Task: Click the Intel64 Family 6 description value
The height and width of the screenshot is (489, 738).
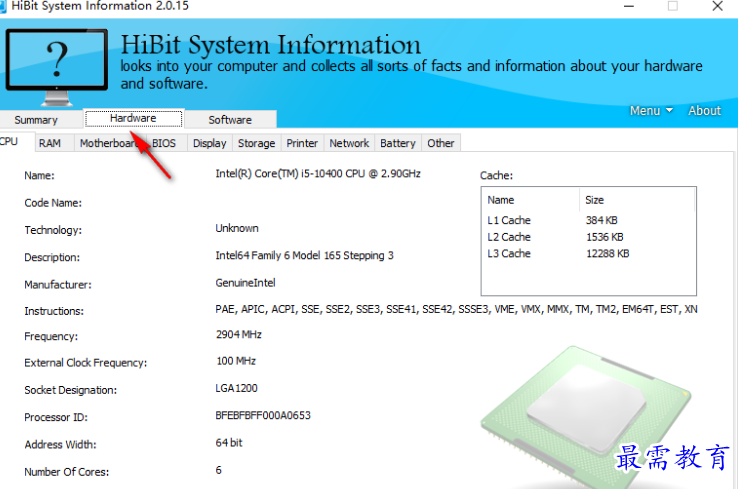Action: click(305, 256)
